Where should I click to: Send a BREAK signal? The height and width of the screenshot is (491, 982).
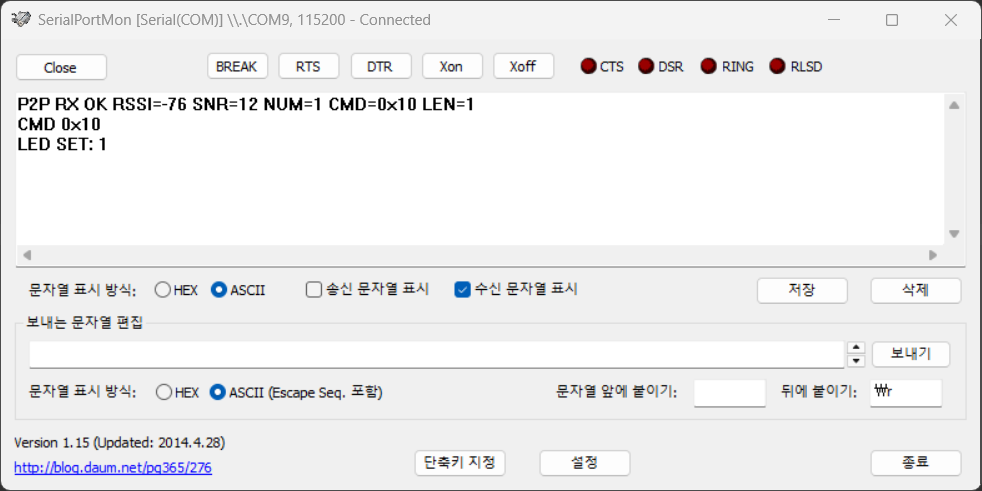pyautogui.click(x=237, y=66)
